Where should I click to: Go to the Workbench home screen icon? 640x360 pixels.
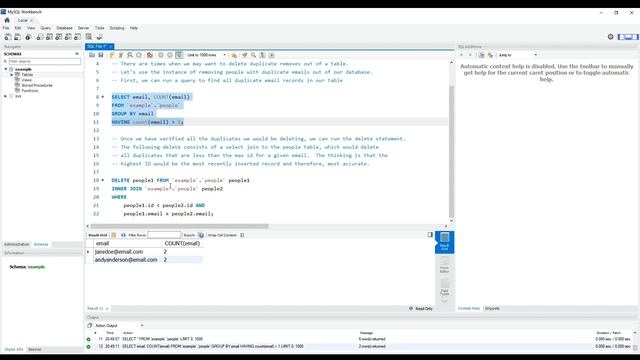tap(7, 20)
